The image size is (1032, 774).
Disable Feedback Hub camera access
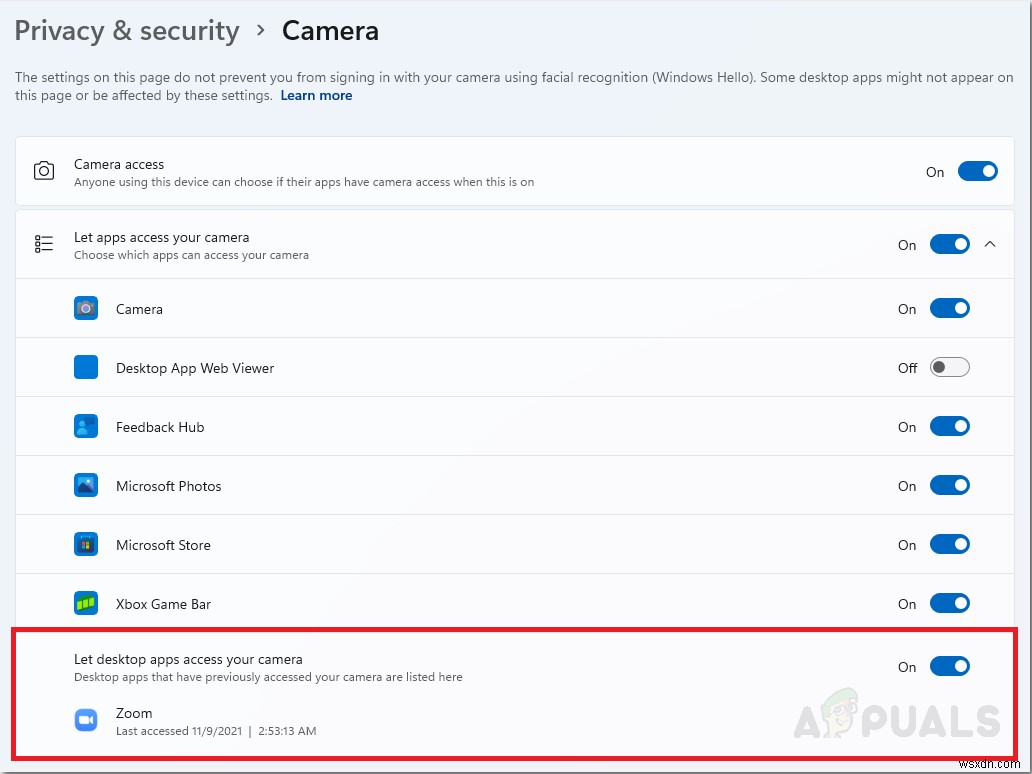coord(949,426)
